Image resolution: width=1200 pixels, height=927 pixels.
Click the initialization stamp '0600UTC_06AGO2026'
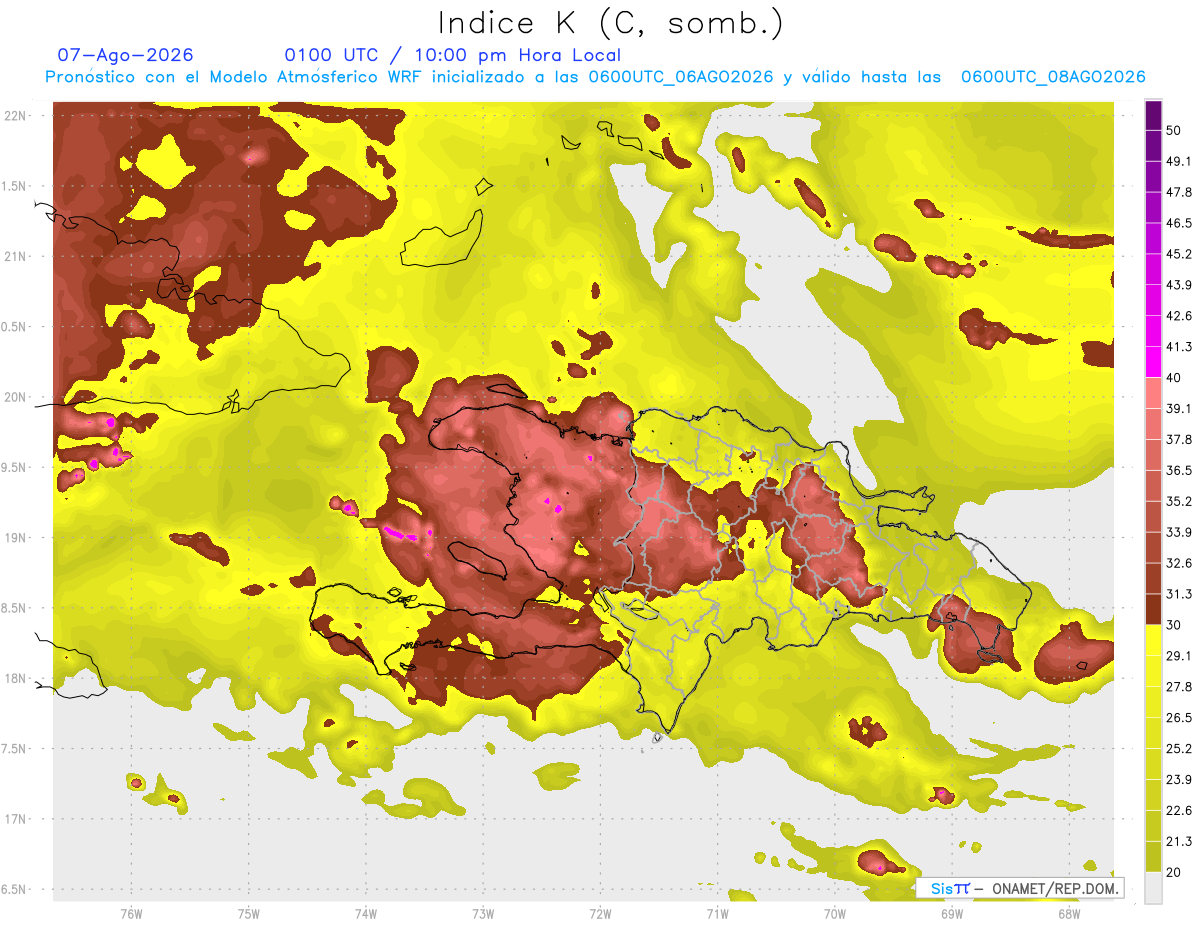[x=681, y=77]
